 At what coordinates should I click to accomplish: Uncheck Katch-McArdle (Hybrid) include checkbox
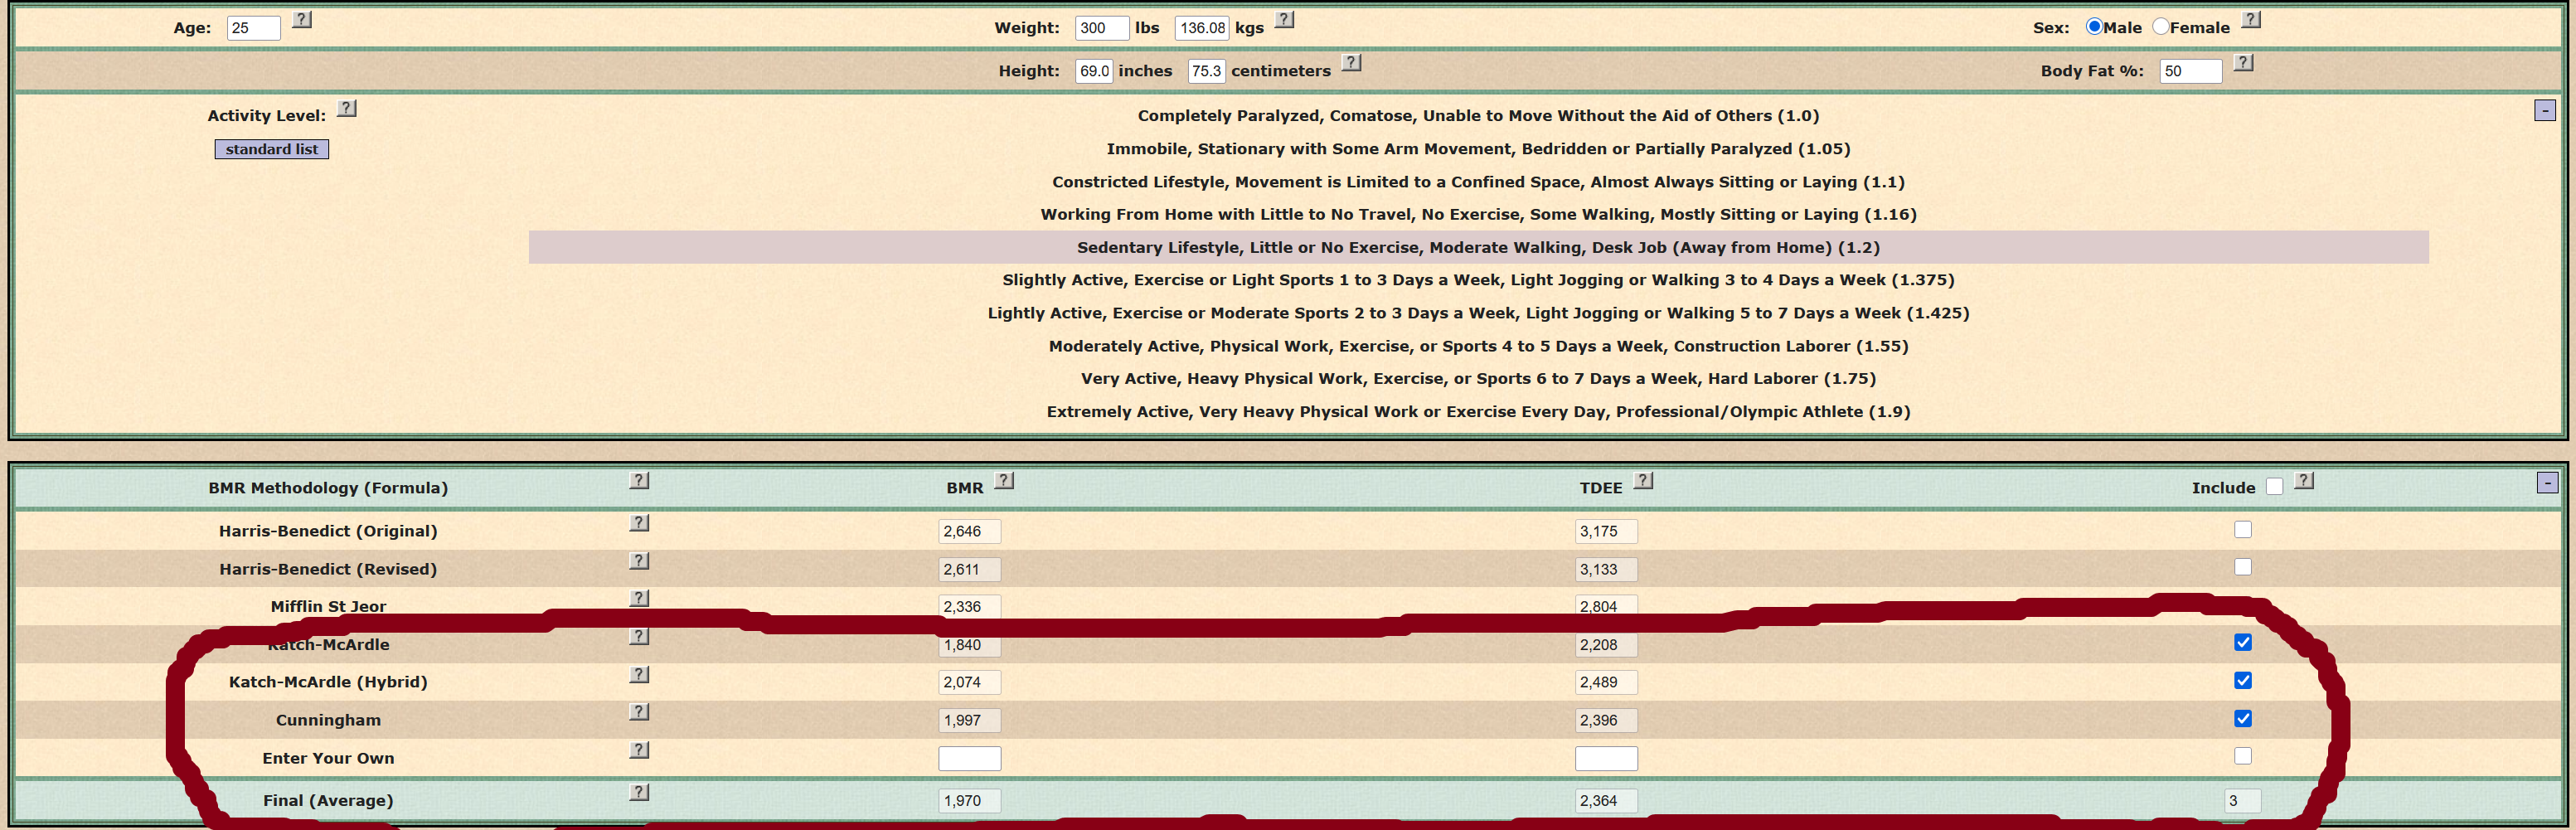(x=2243, y=681)
